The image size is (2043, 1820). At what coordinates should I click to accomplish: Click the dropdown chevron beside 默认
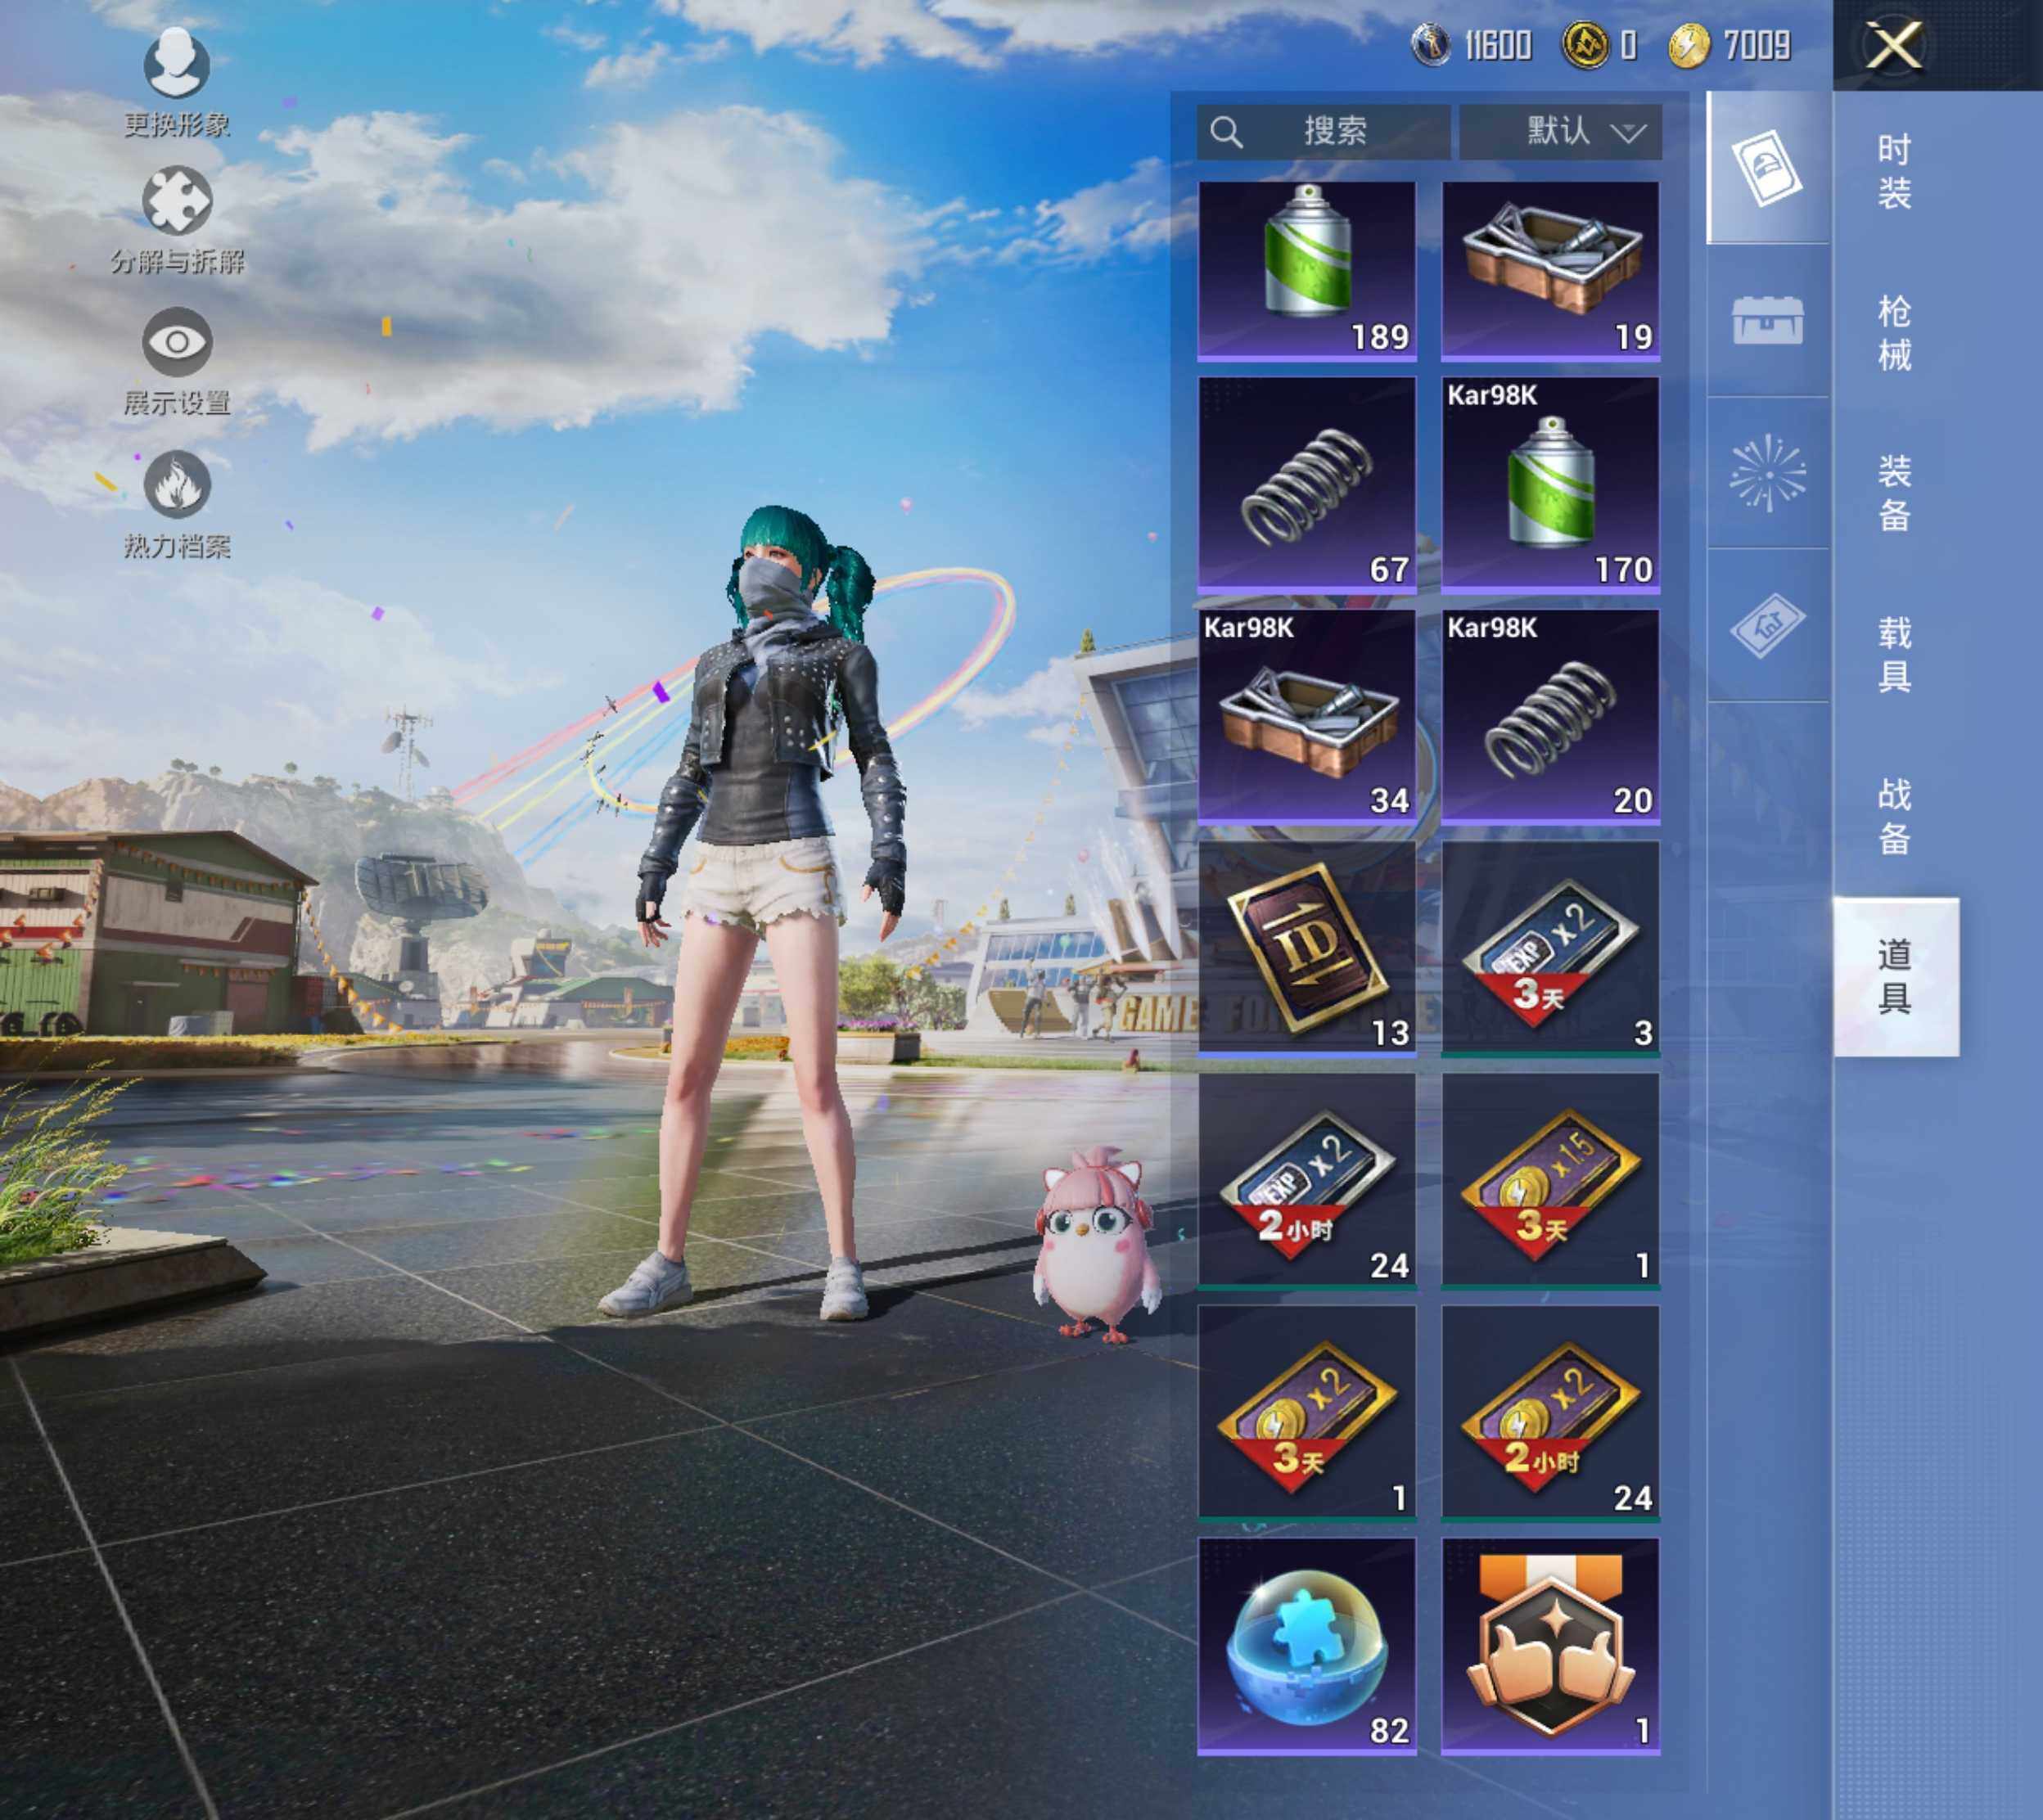tap(1628, 133)
